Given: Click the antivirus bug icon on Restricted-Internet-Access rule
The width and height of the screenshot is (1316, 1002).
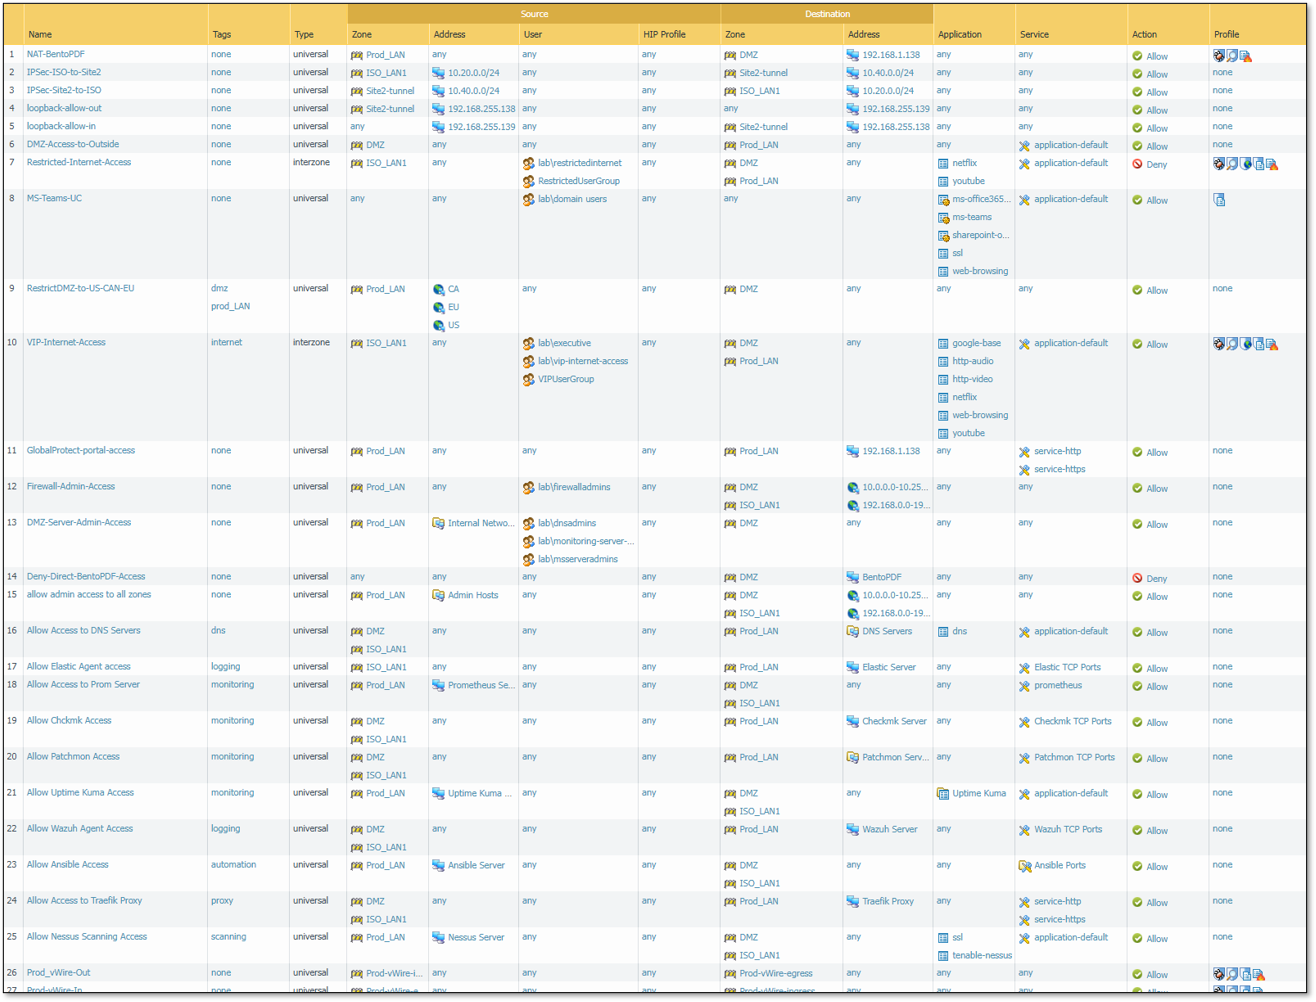Looking at the screenshot, I should tap(1218, 164).
